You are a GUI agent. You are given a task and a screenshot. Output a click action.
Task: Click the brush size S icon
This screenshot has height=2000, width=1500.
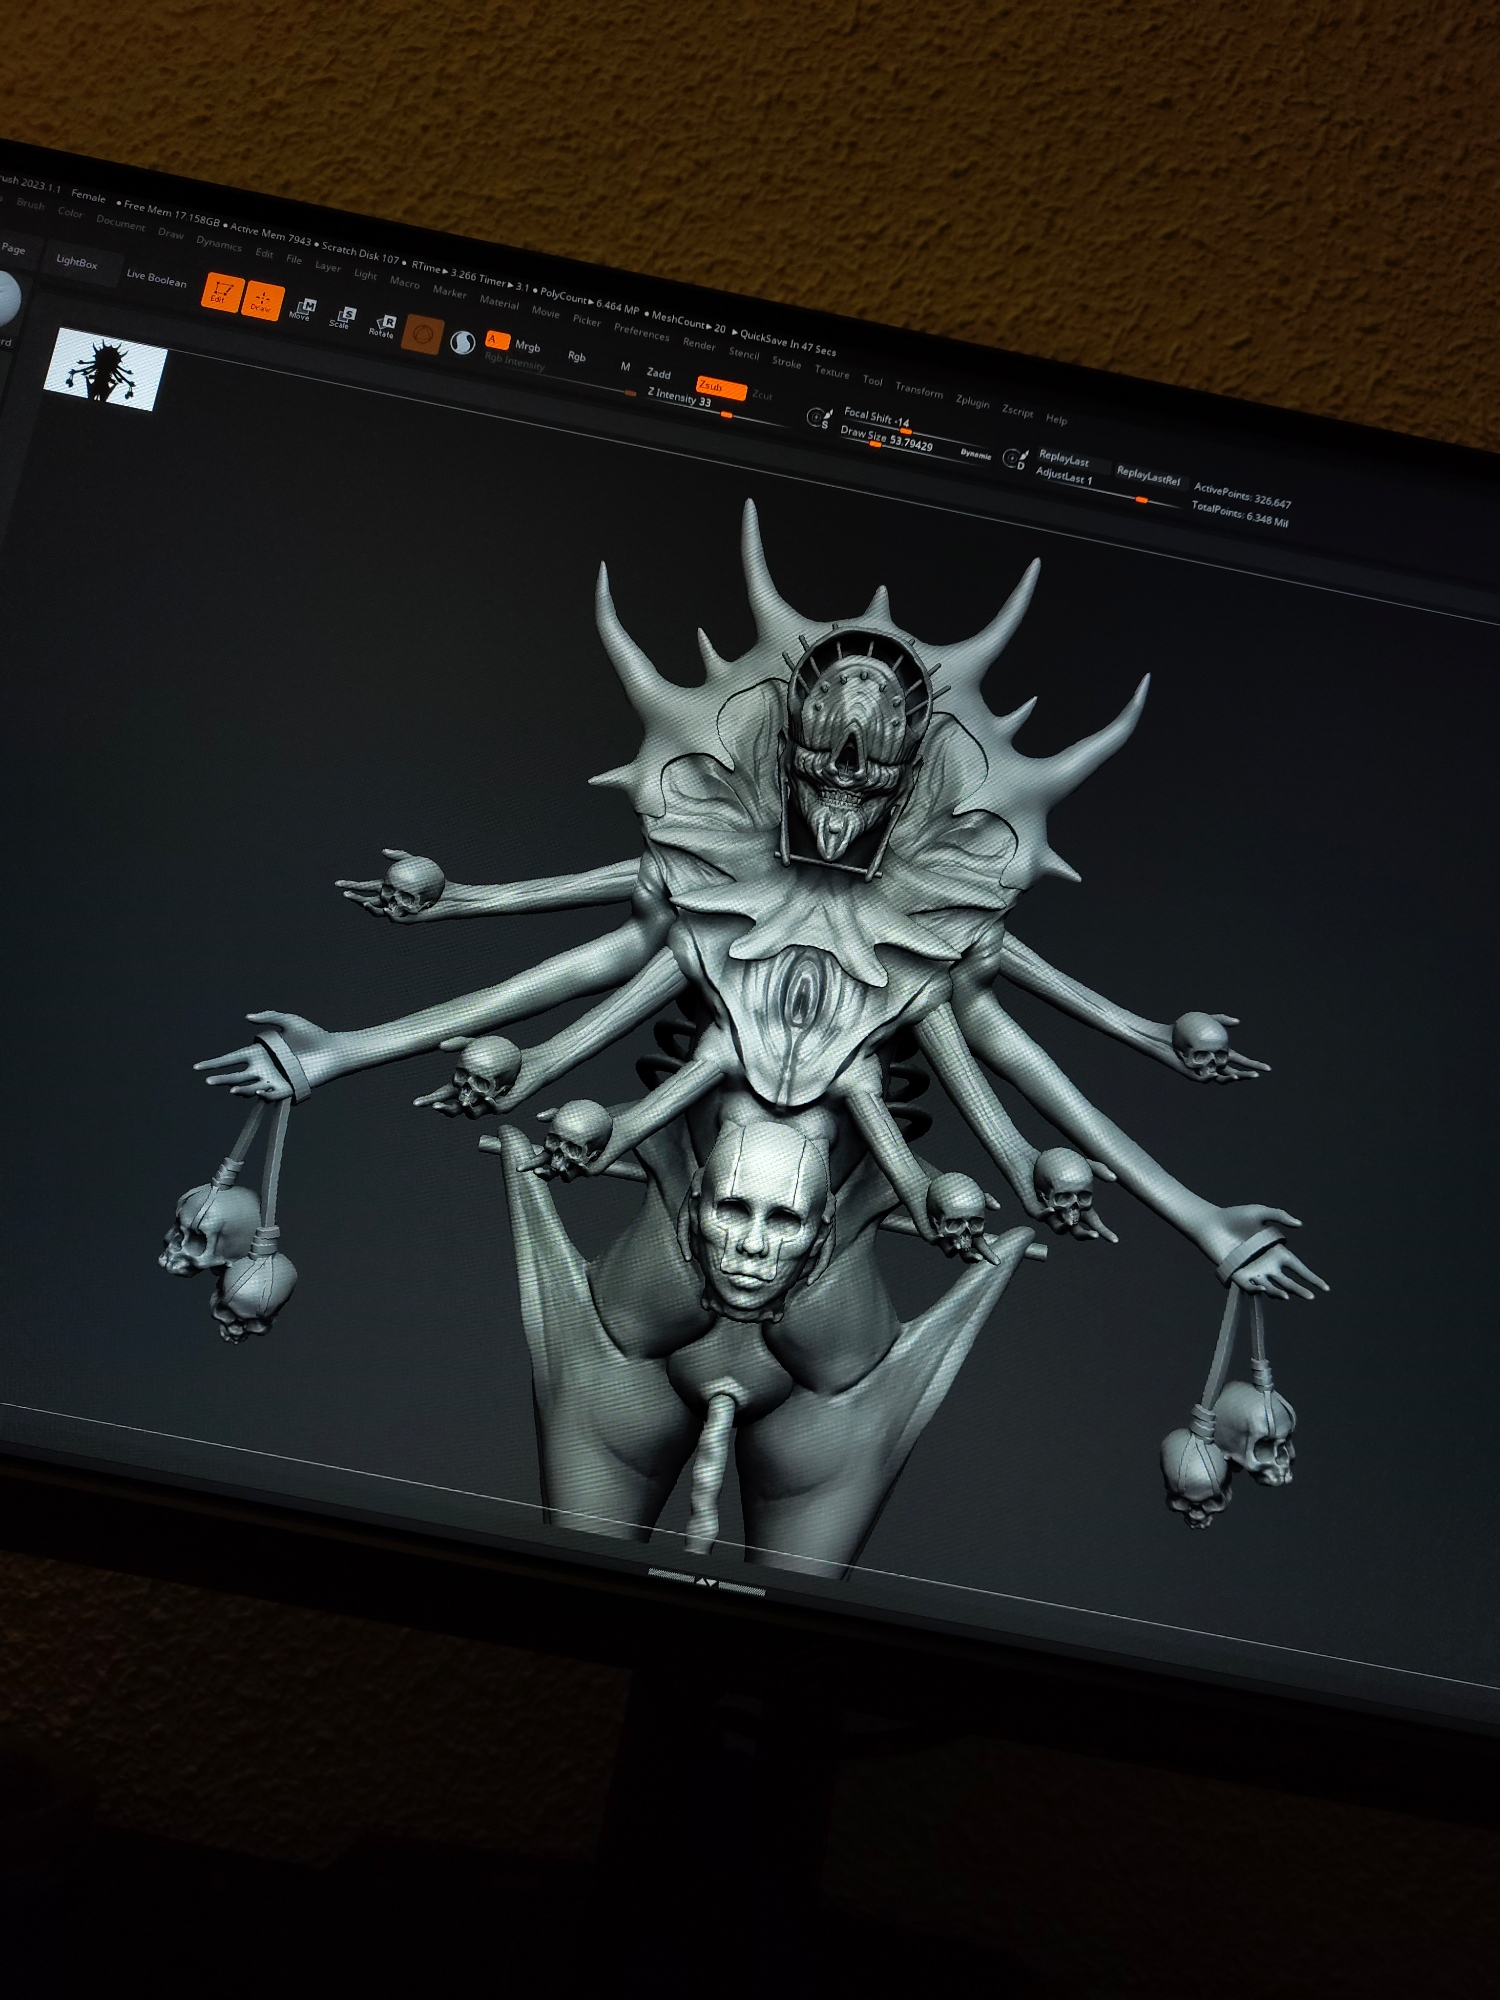point(819,418)
